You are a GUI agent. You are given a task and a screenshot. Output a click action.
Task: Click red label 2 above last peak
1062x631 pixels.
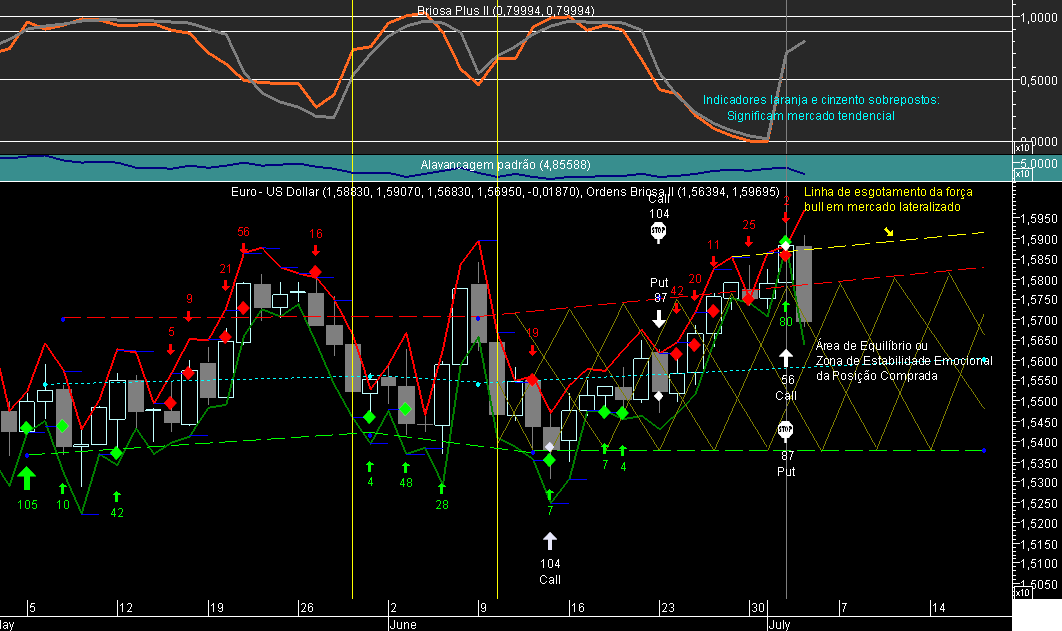(x=786, y=201)
